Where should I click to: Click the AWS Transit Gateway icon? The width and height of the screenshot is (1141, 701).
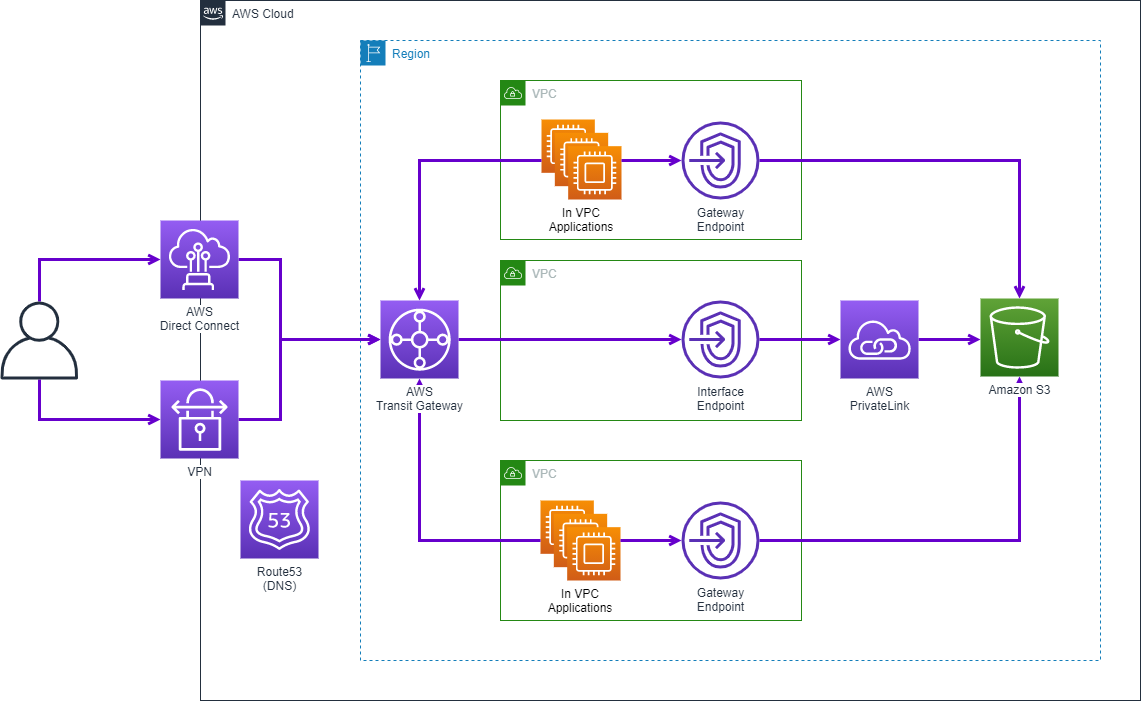point(419,339)
